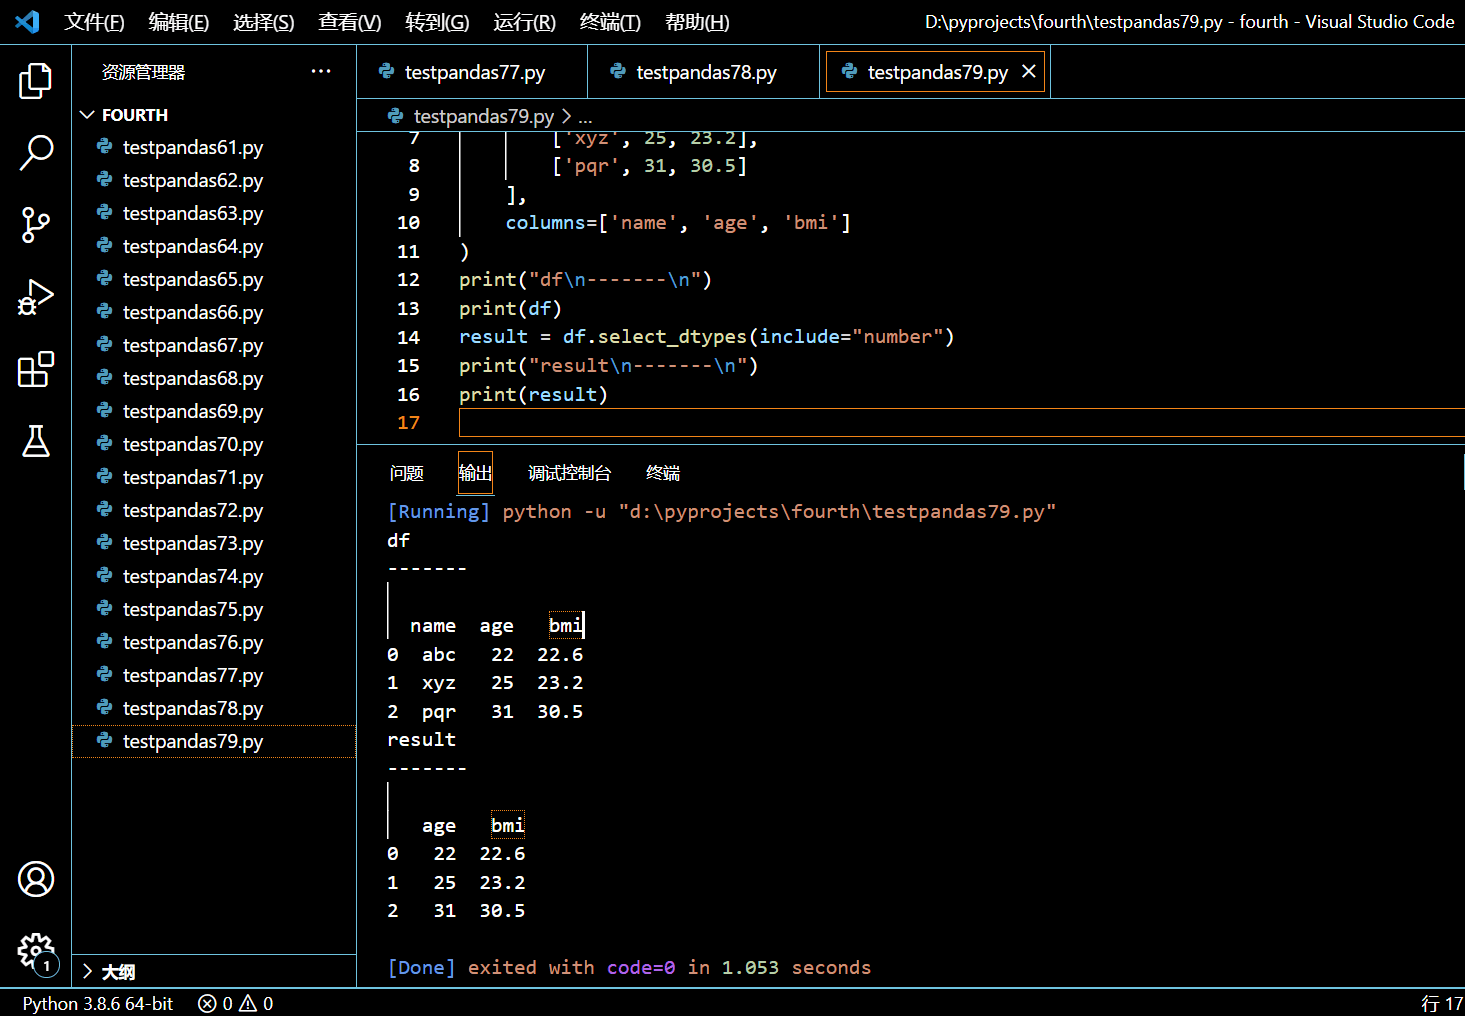The width and height of the screenshot is (1465, 1016).
Task: Click the errors count status icon
Action: [x=216, y=1003]
